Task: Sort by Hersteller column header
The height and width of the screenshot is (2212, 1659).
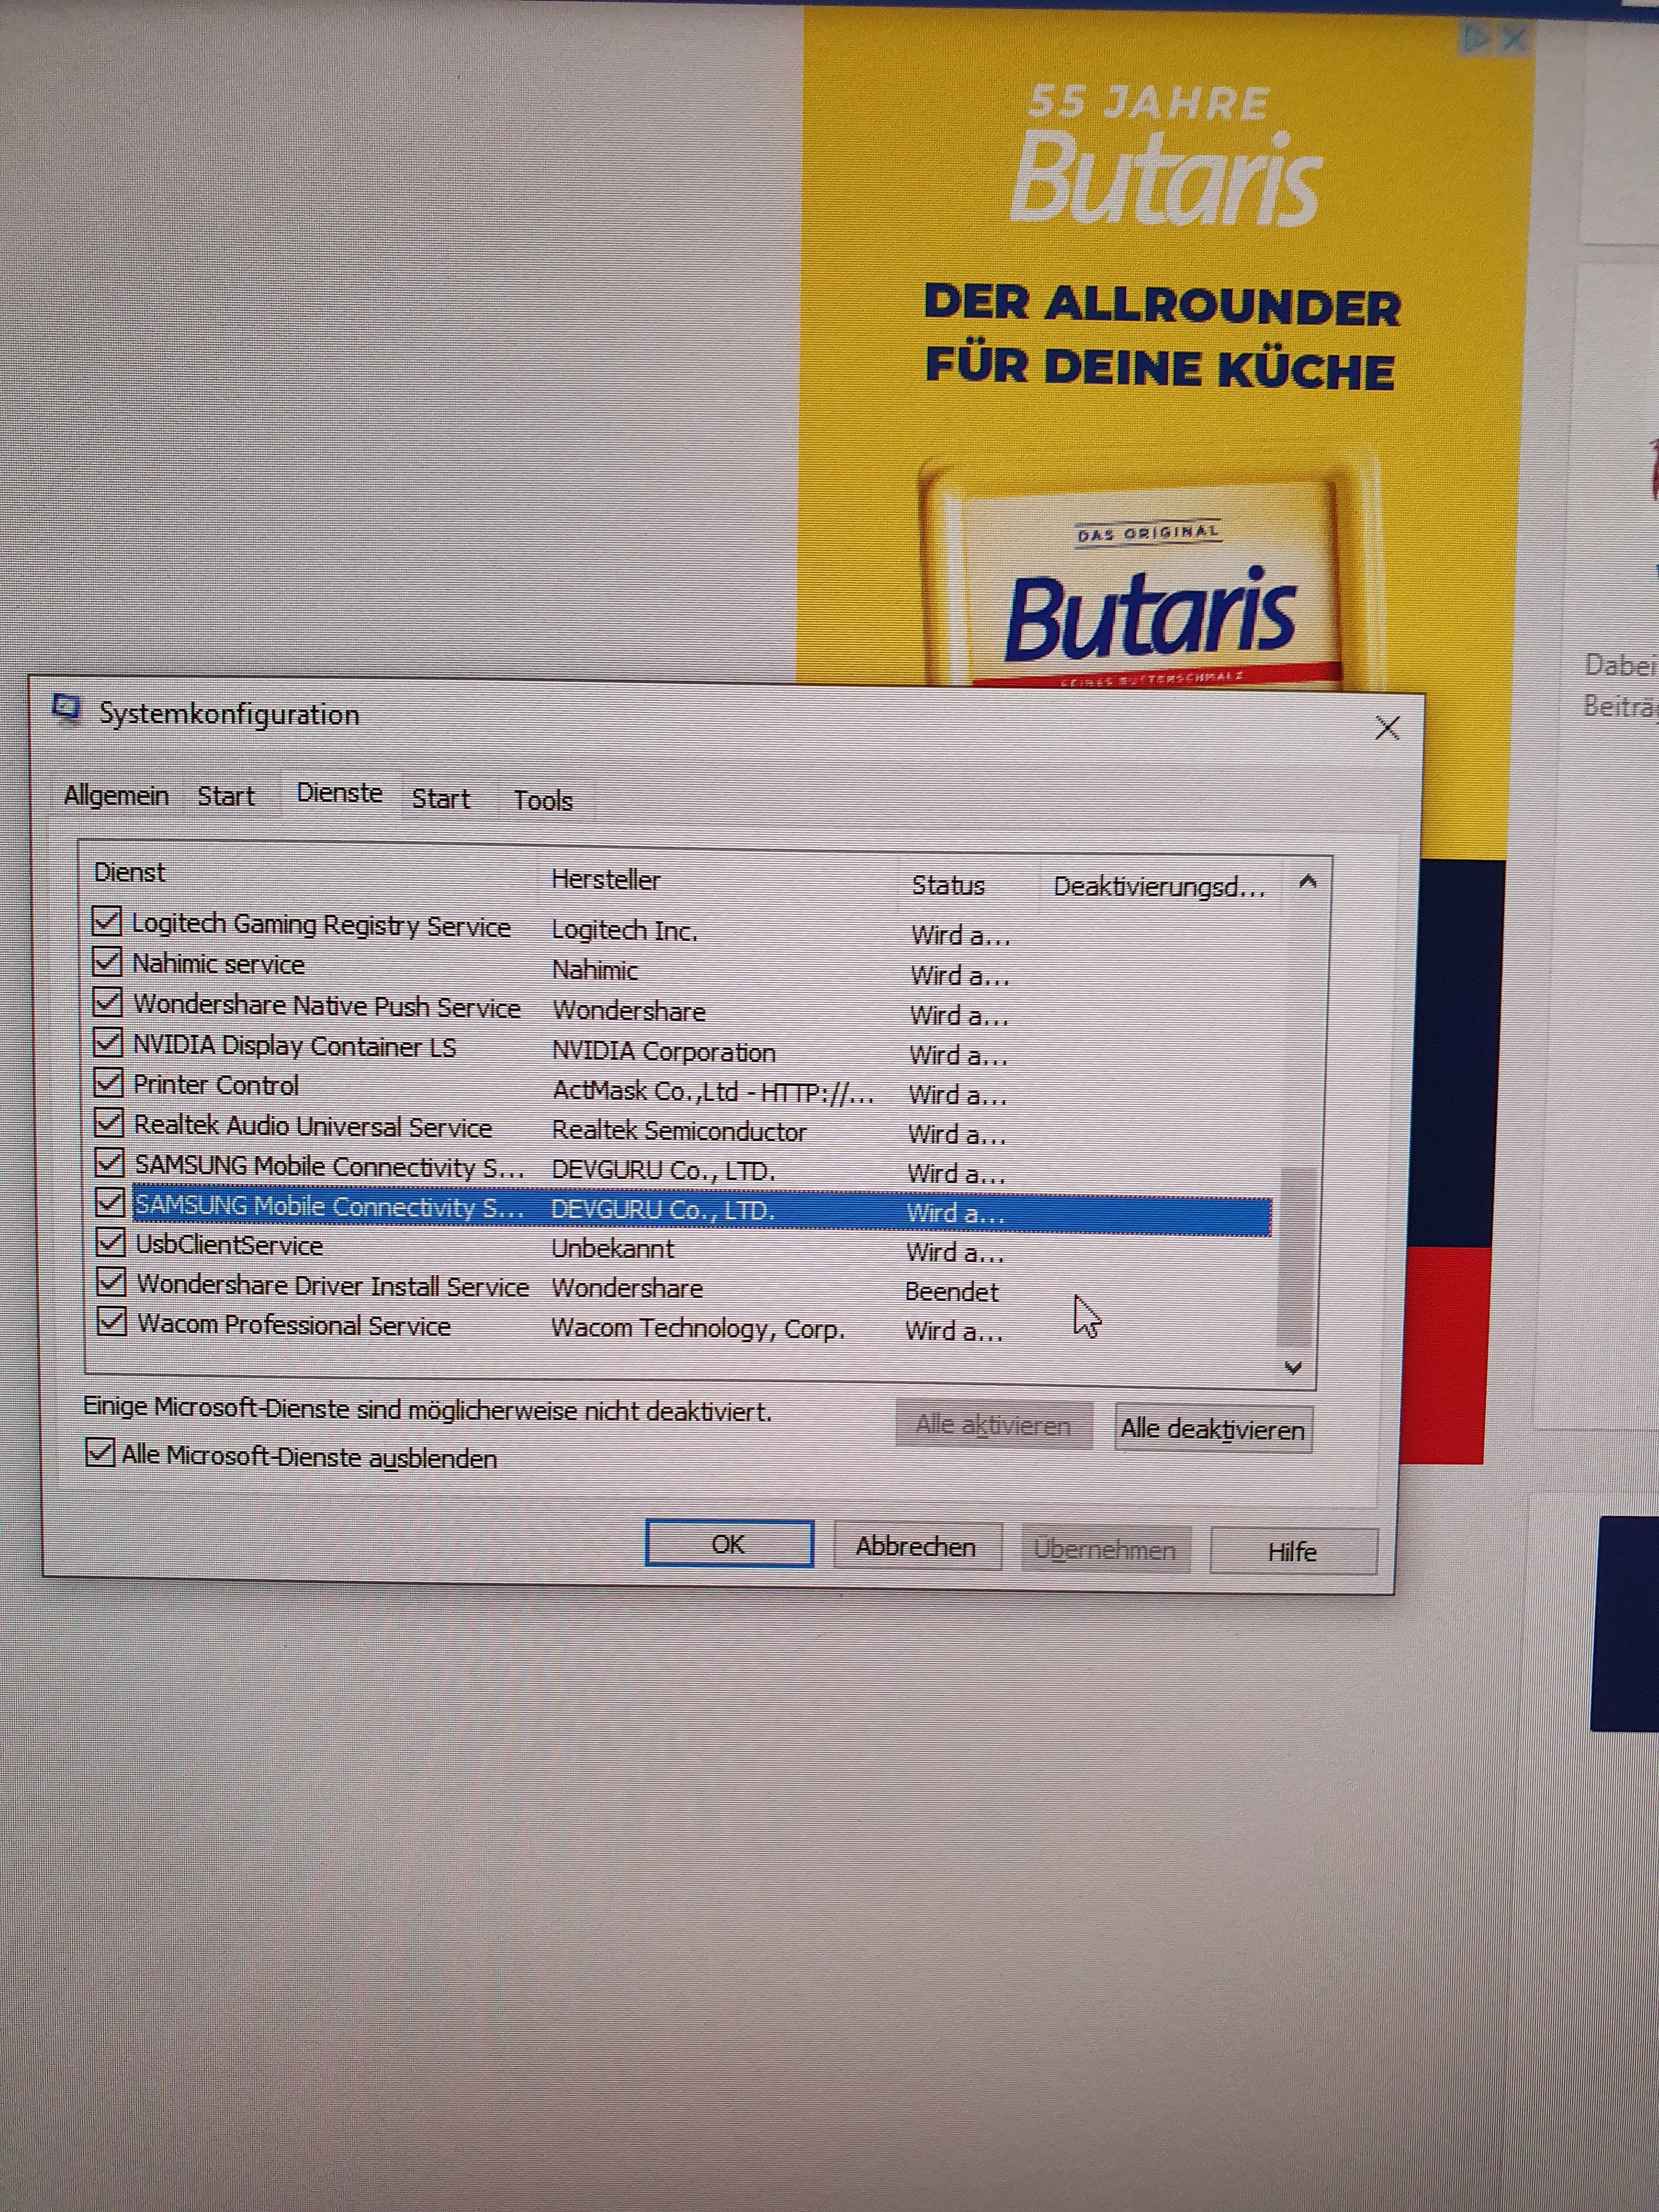Action: point(606,880)
